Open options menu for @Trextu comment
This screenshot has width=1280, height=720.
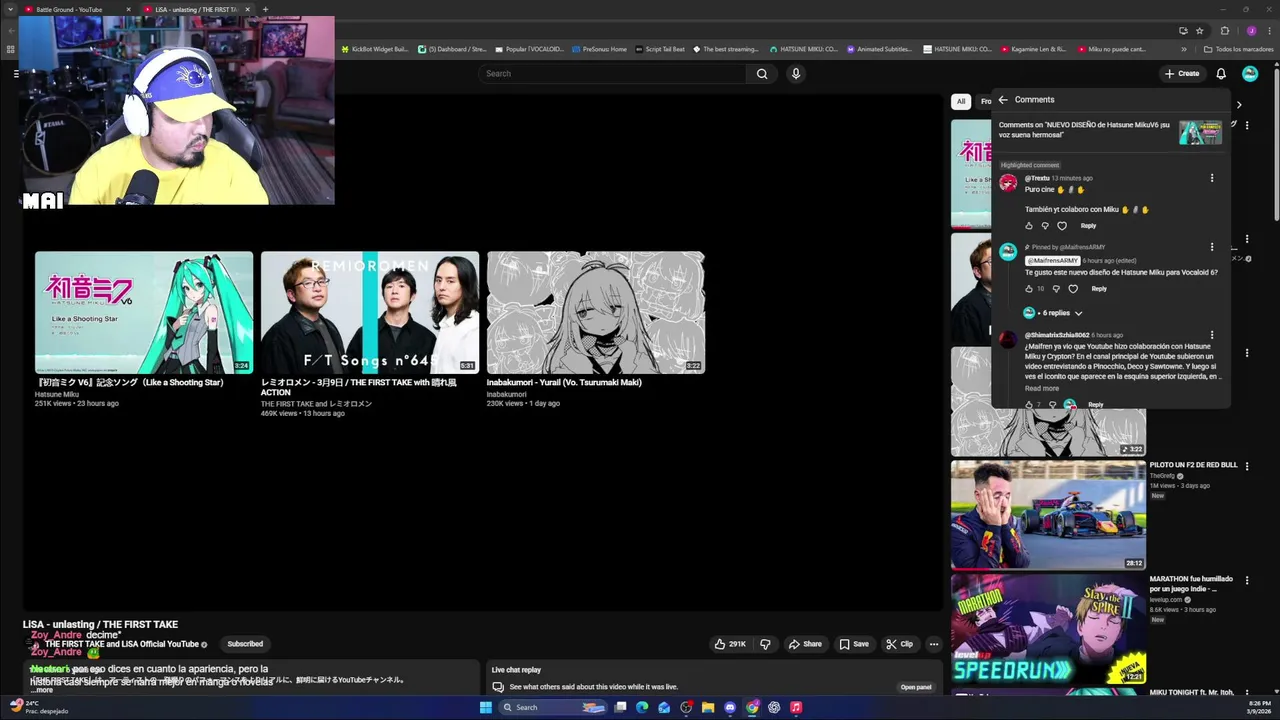[x=1212, y=178]
